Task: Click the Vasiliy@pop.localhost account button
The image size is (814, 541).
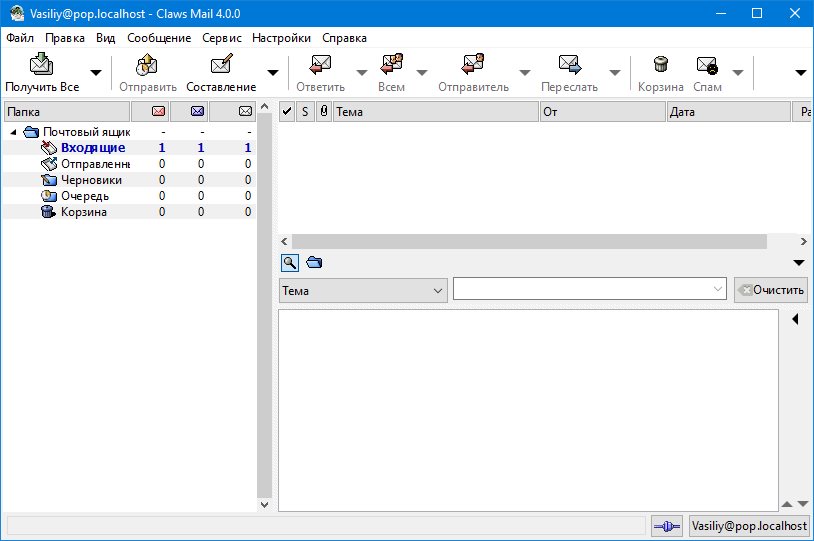Action: click(749, 526)
